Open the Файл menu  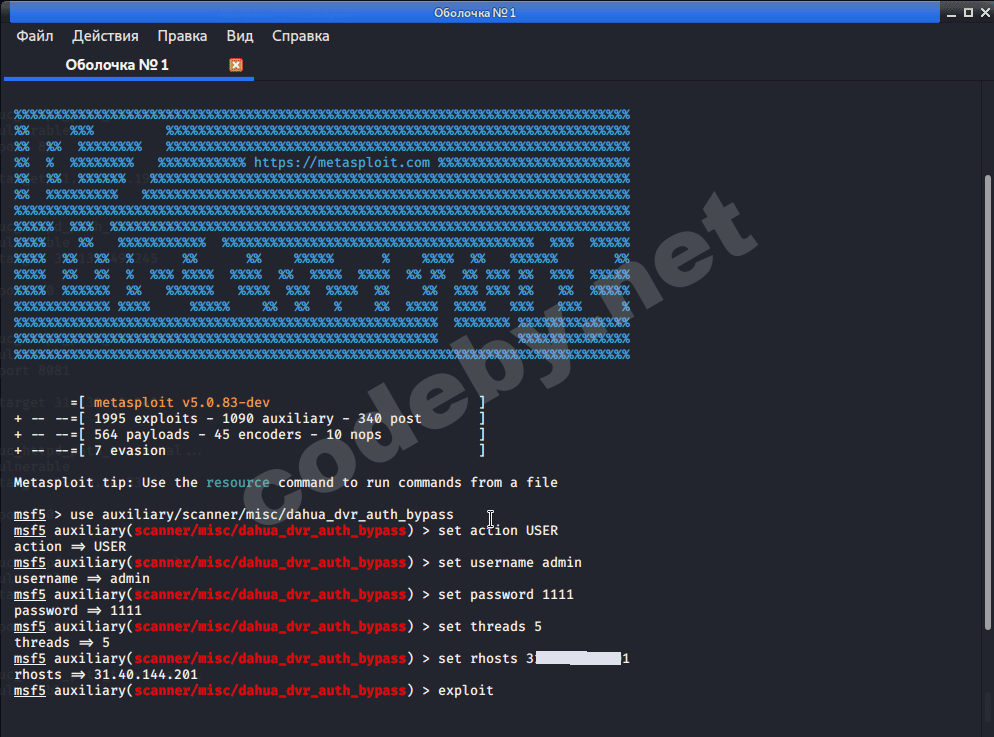coord(35,36)
